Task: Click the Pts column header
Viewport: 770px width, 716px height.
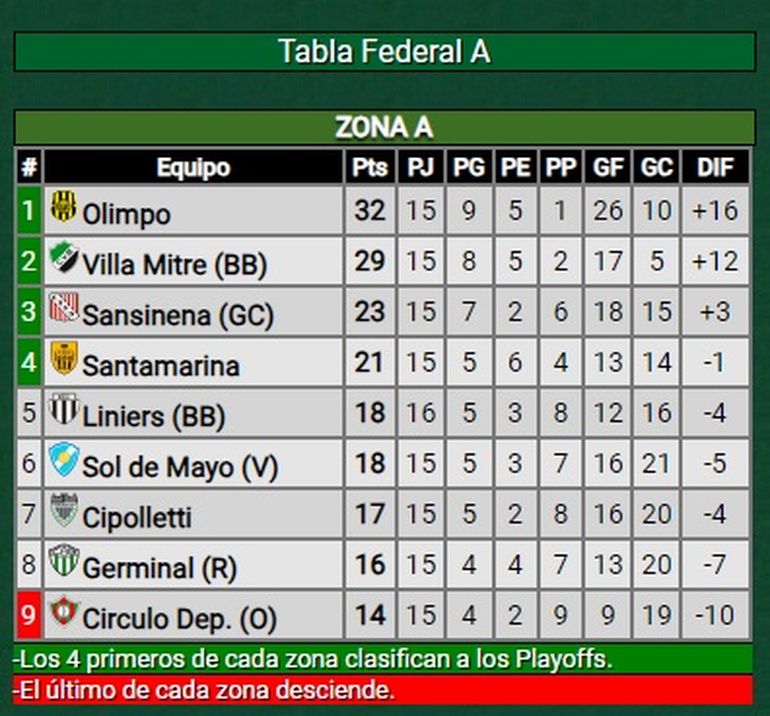Action: click(370, 168)
